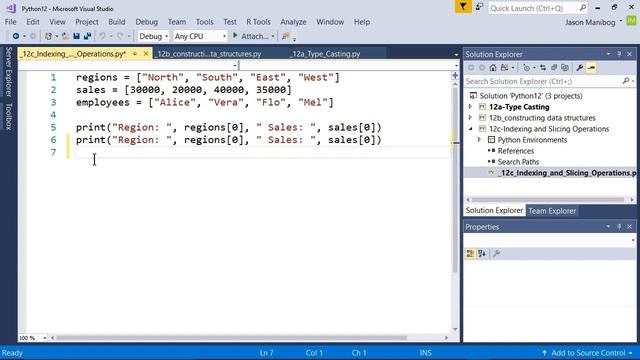Screen dimensions: 640x360
Task: Collapse the 12c-Indexing and Slicing Operations project
Action: [471, 129]
